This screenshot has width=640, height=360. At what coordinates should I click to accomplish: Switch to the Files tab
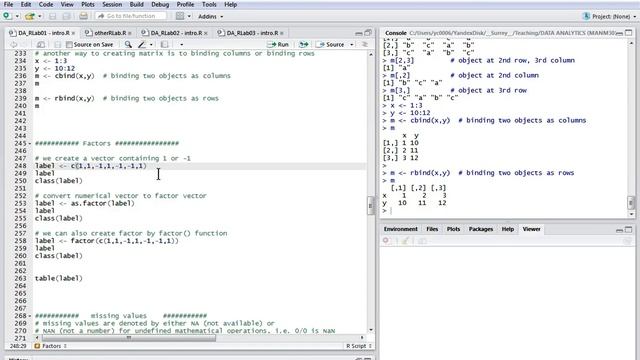click(x=432, y=229)
